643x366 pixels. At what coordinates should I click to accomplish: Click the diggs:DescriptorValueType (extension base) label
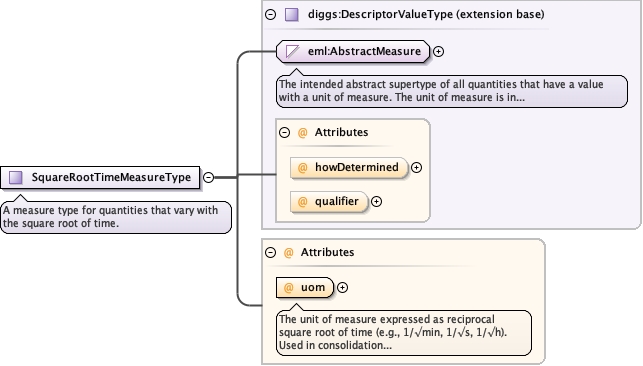(x=426, y=14)
